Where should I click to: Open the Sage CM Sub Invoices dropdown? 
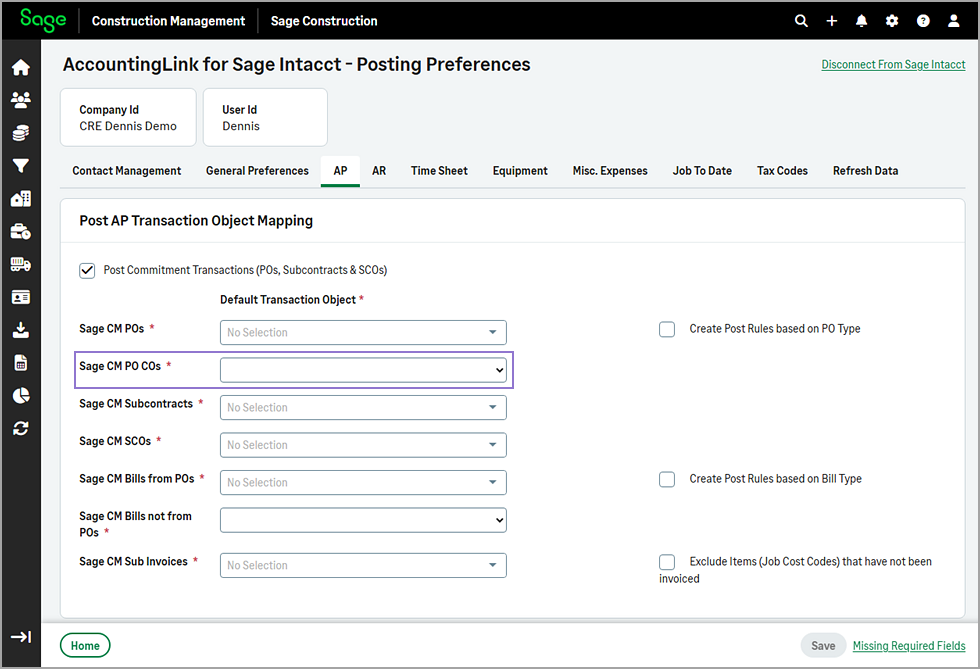pos(363,565)
